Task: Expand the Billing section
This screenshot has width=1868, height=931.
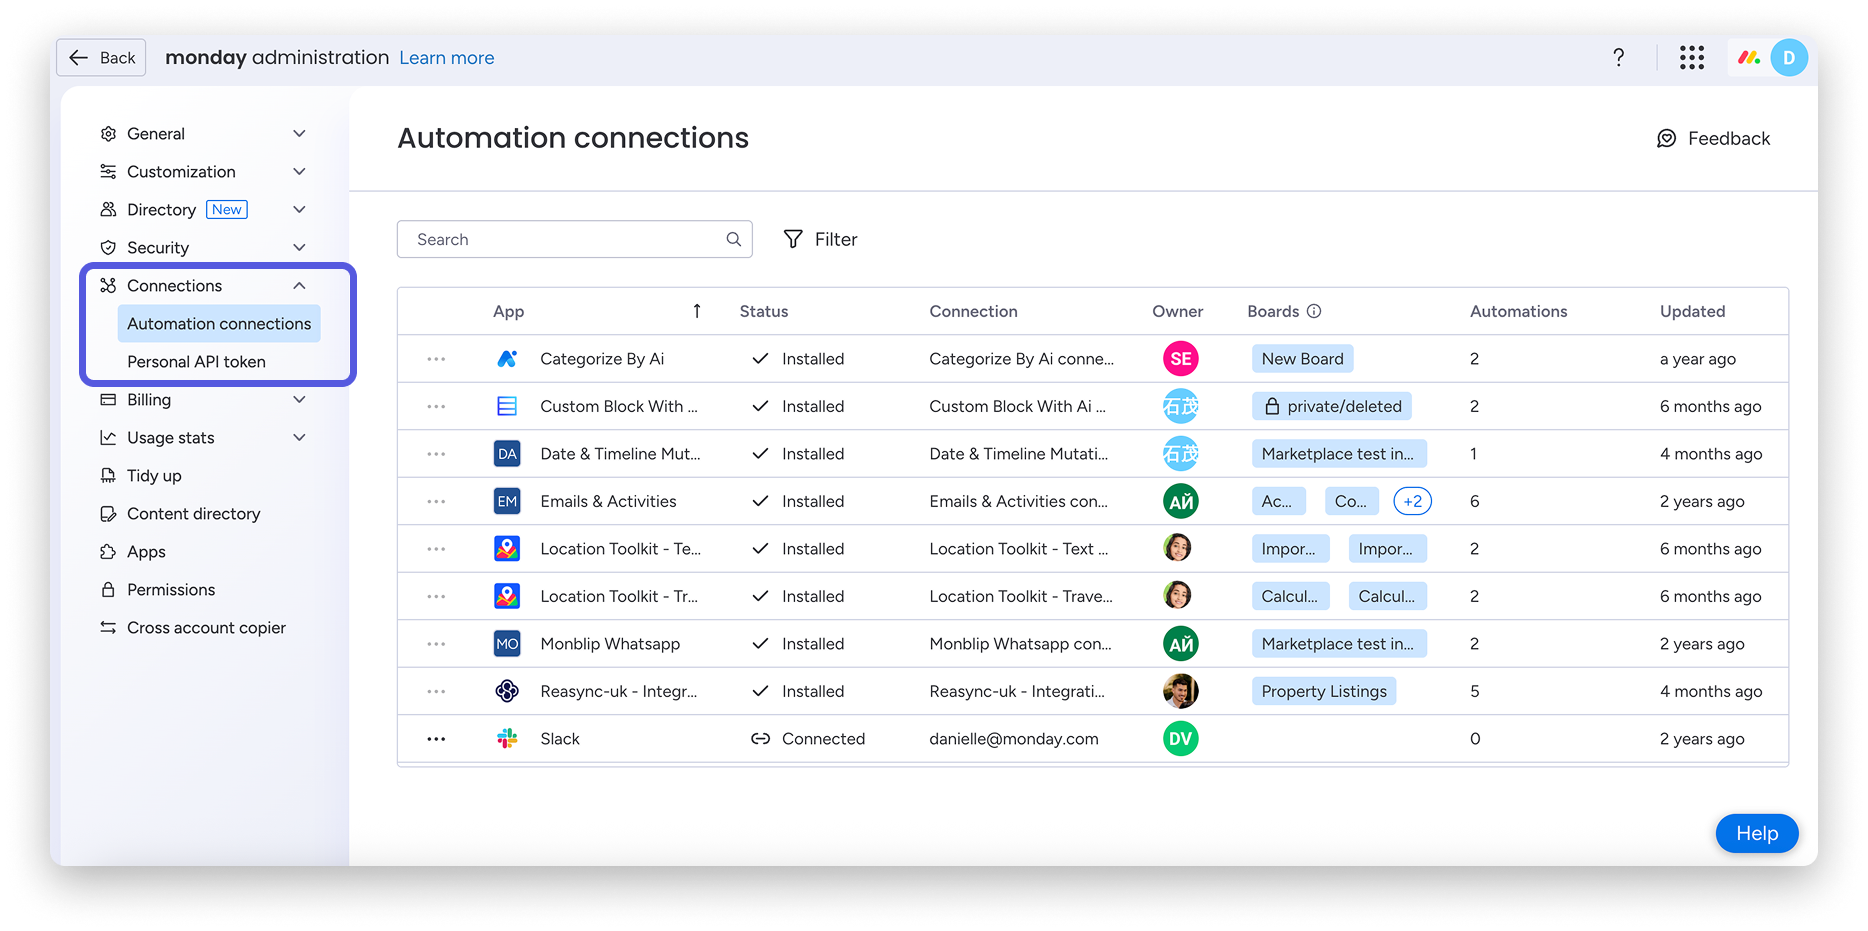Action: point(299,400)
